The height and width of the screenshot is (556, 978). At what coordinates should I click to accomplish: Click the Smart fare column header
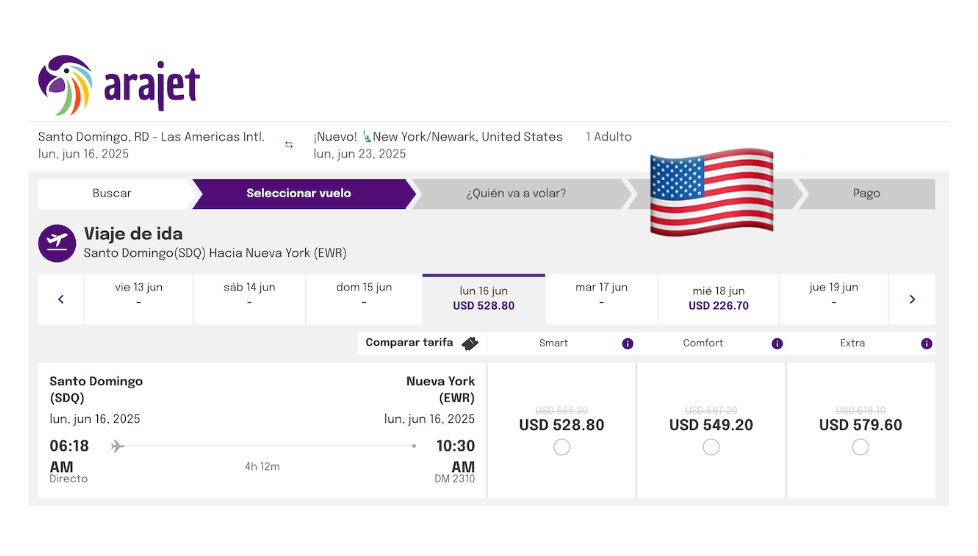[561, 343]
